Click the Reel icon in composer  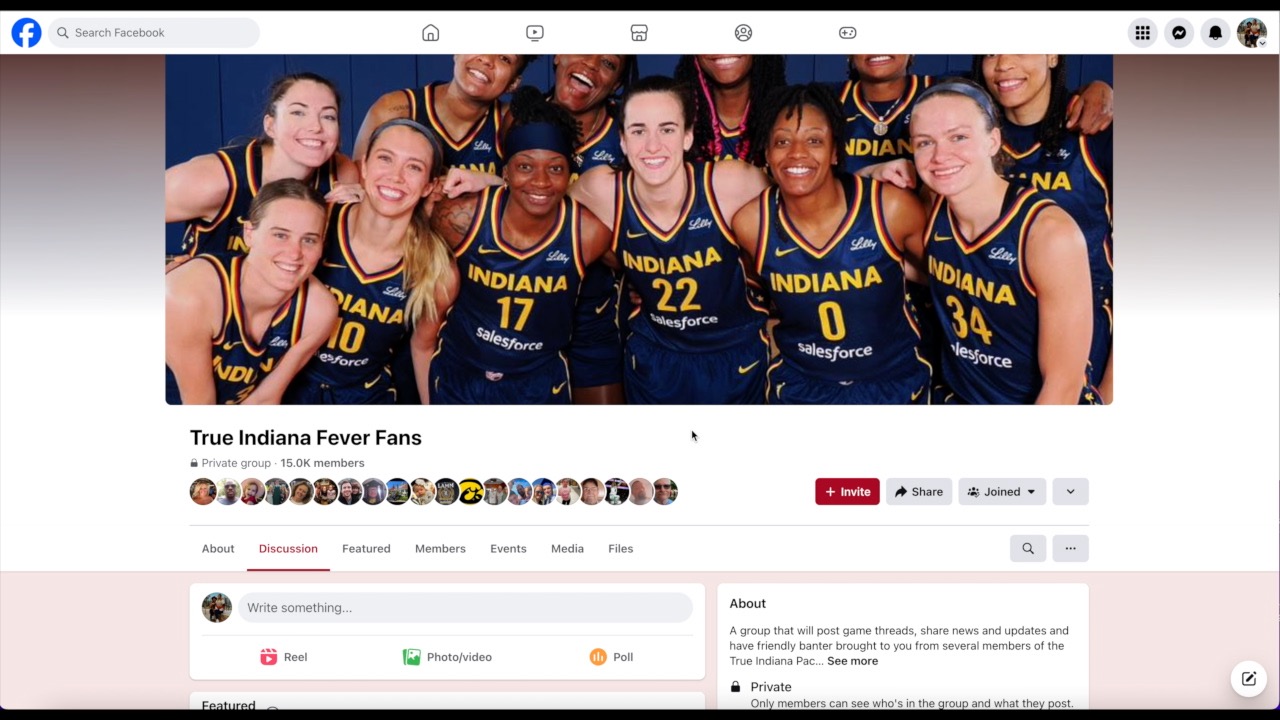269,657
